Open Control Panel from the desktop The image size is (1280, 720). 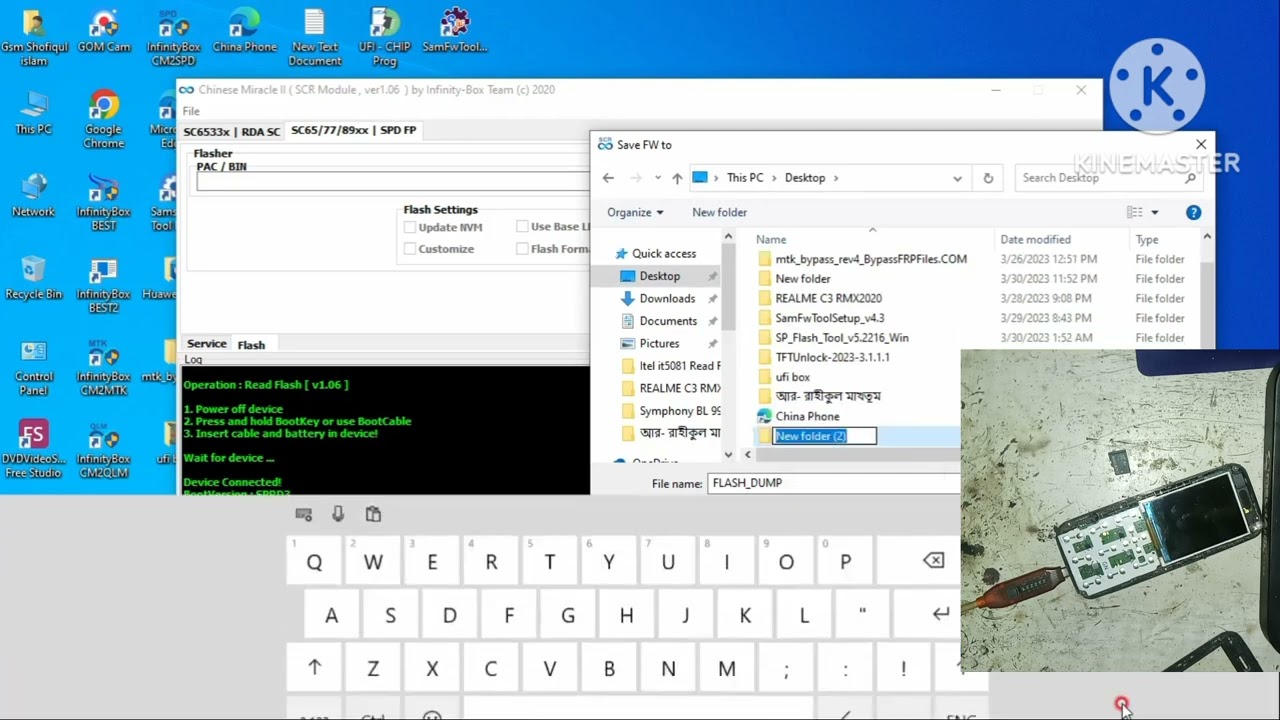point(34,368)
